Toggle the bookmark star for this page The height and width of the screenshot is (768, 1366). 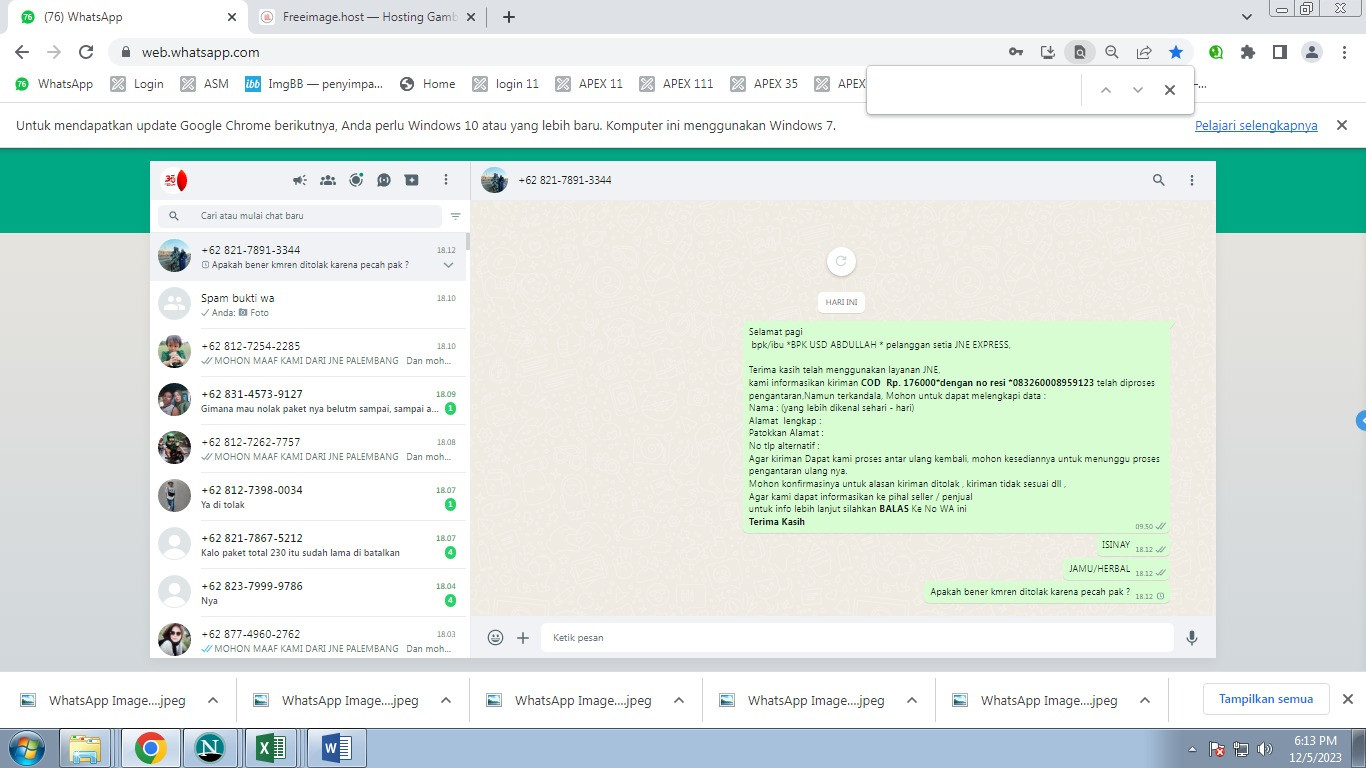pos(1176,52)
